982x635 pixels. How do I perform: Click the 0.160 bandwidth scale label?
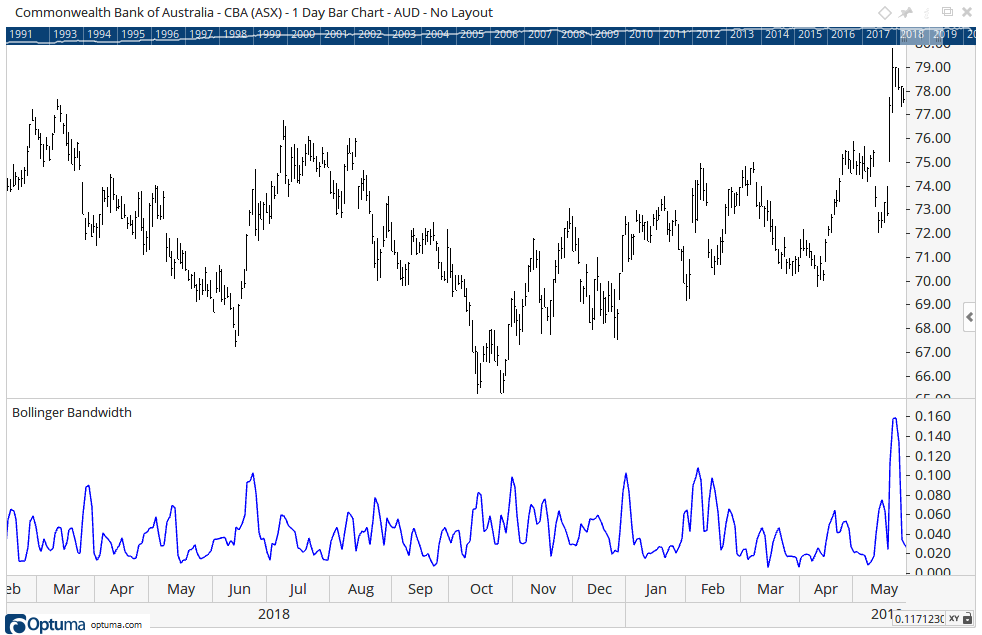(x=933, y=416)
